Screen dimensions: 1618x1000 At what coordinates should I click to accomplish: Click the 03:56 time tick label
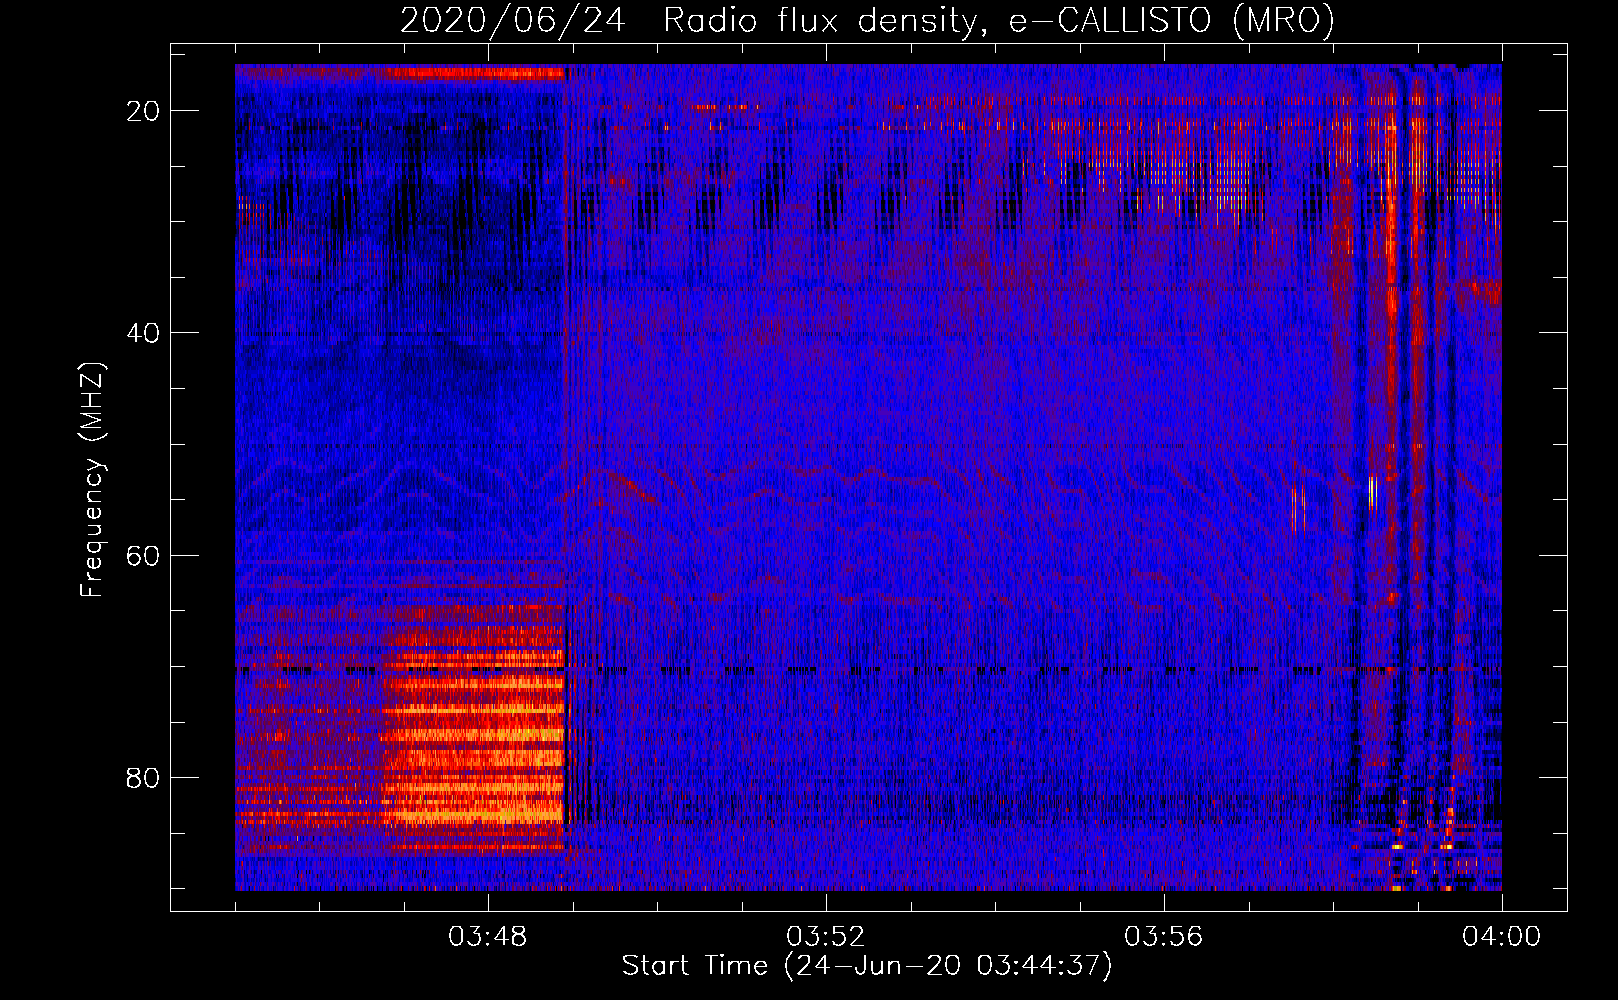pyautogui.click(x=1164, y=937)
